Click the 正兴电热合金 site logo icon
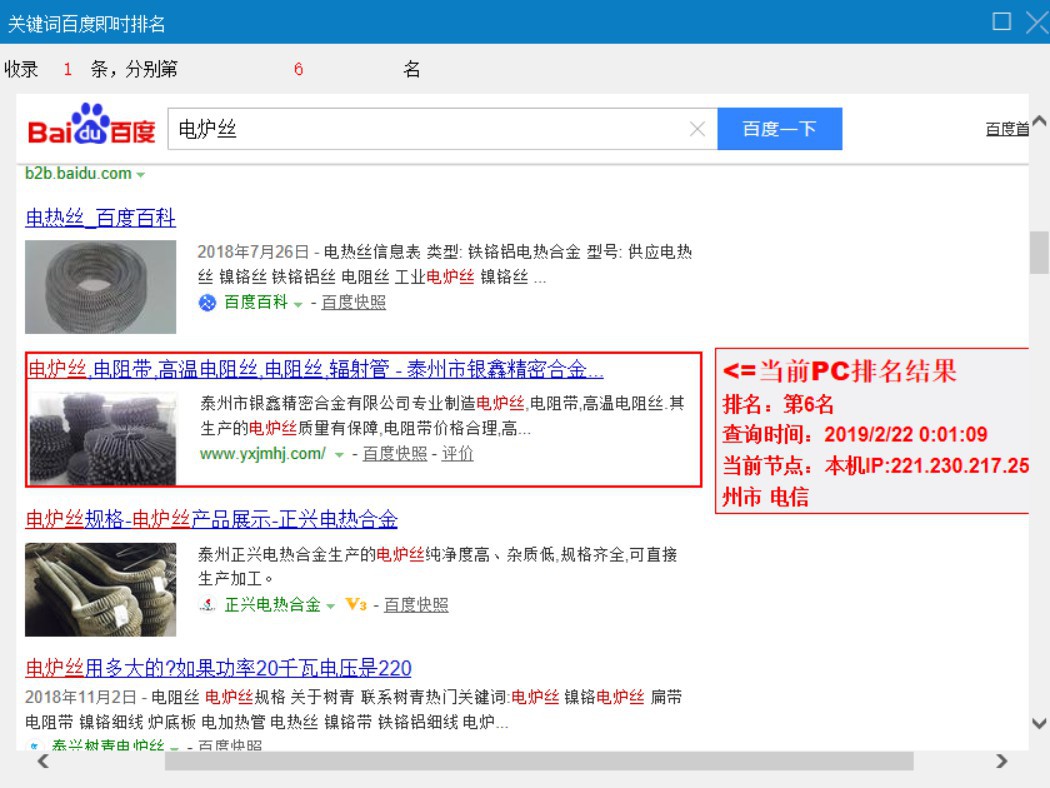The height and width of the screenshot is (788, 1050). [208, 605]
